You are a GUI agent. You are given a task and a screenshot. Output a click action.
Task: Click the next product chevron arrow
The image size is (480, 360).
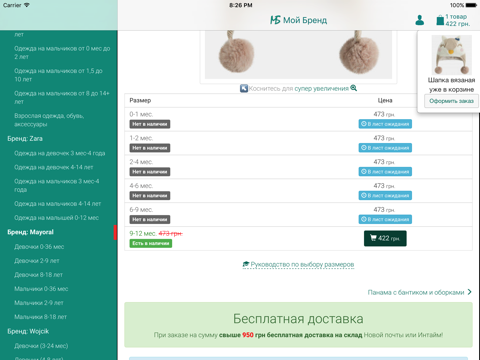pos(470,292)
